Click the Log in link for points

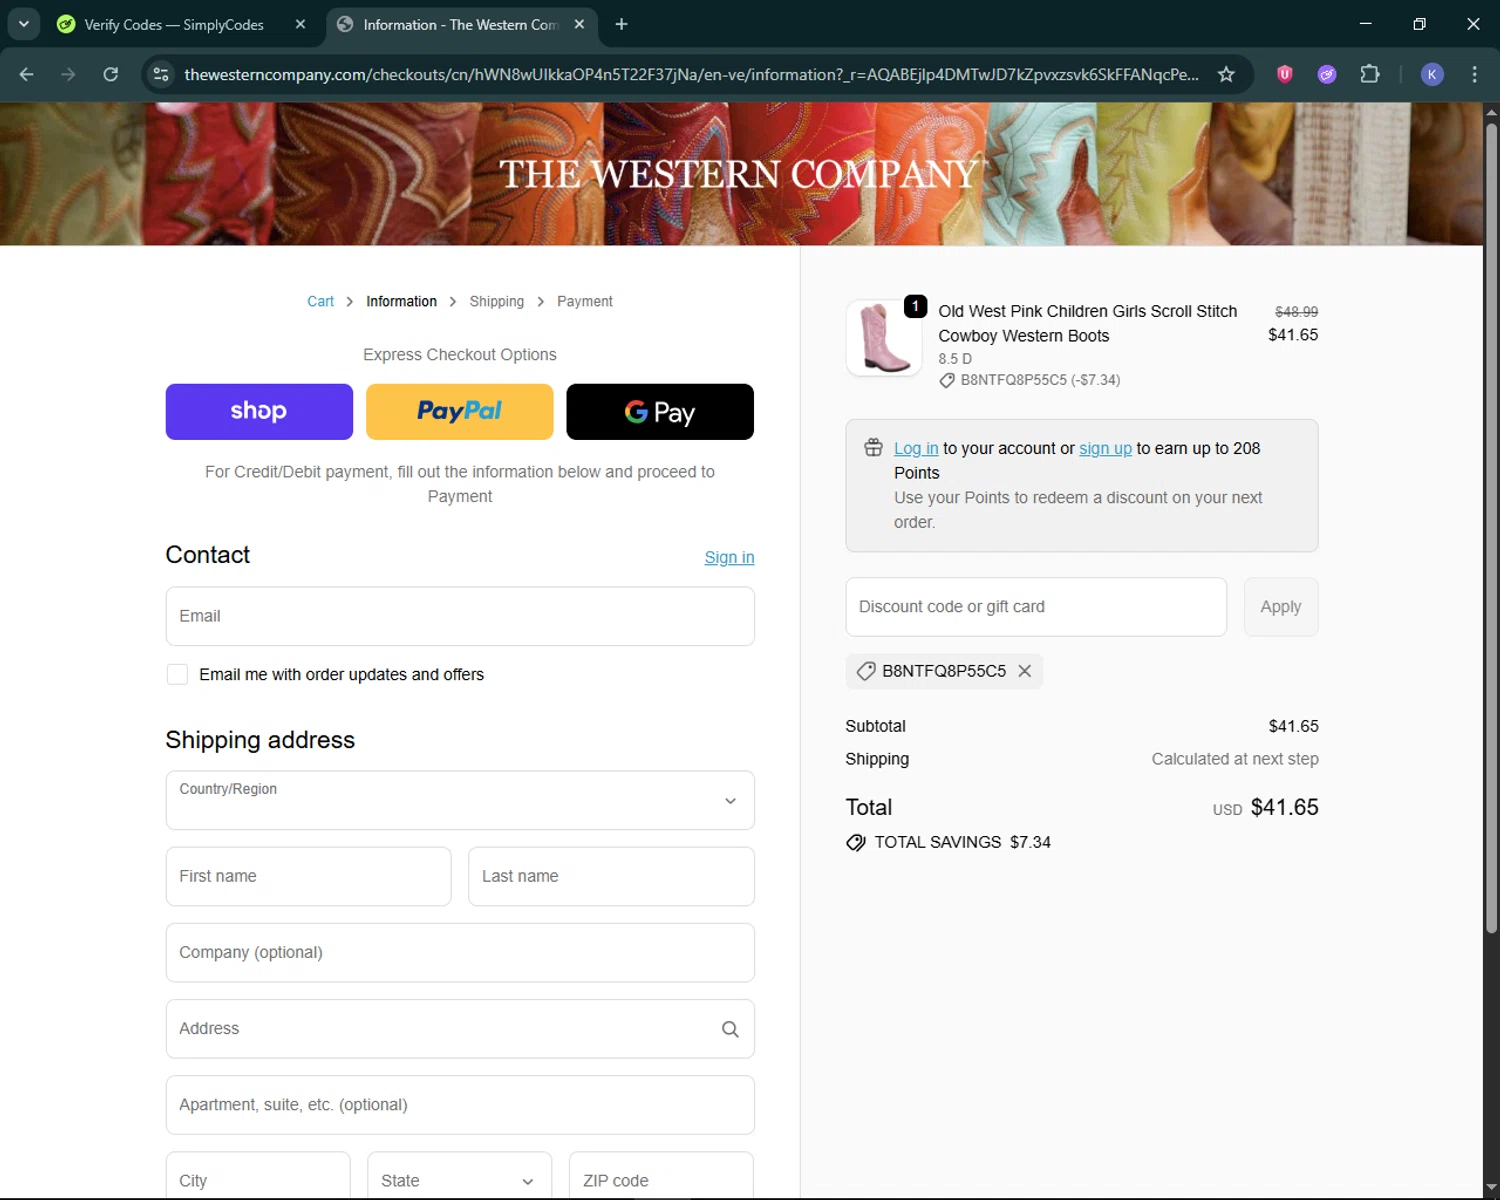pos(916,449)
